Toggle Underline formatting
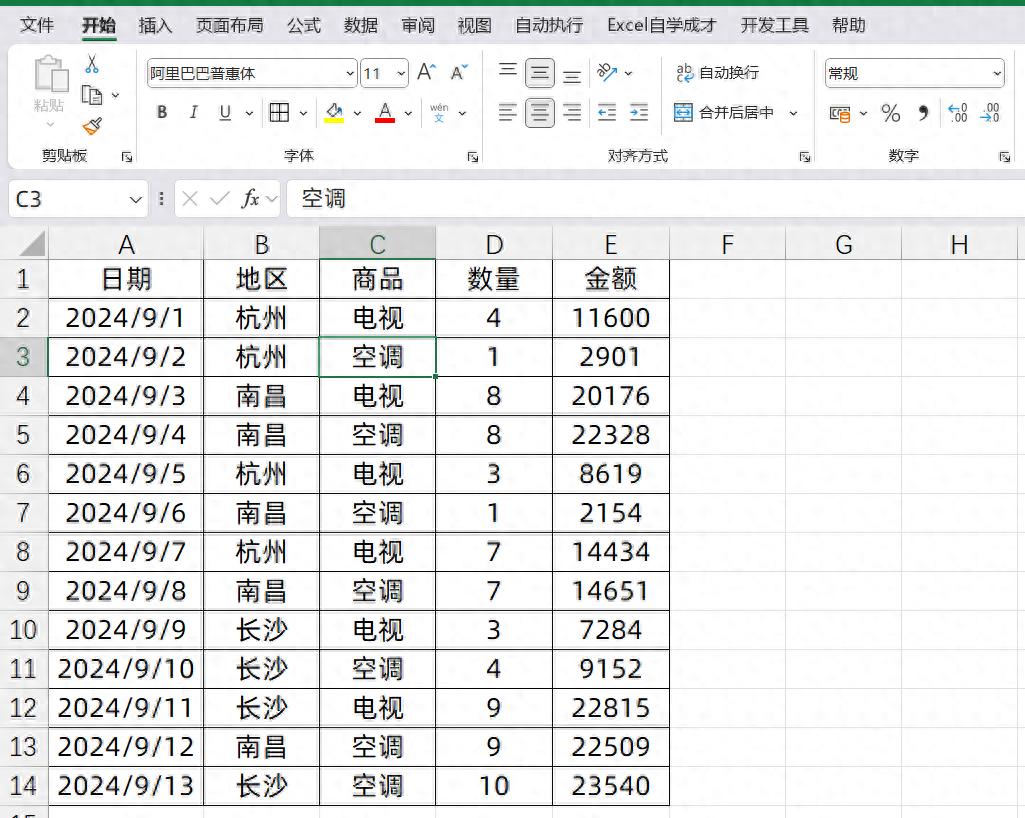1025x818 pixels. tap(225, 112)
